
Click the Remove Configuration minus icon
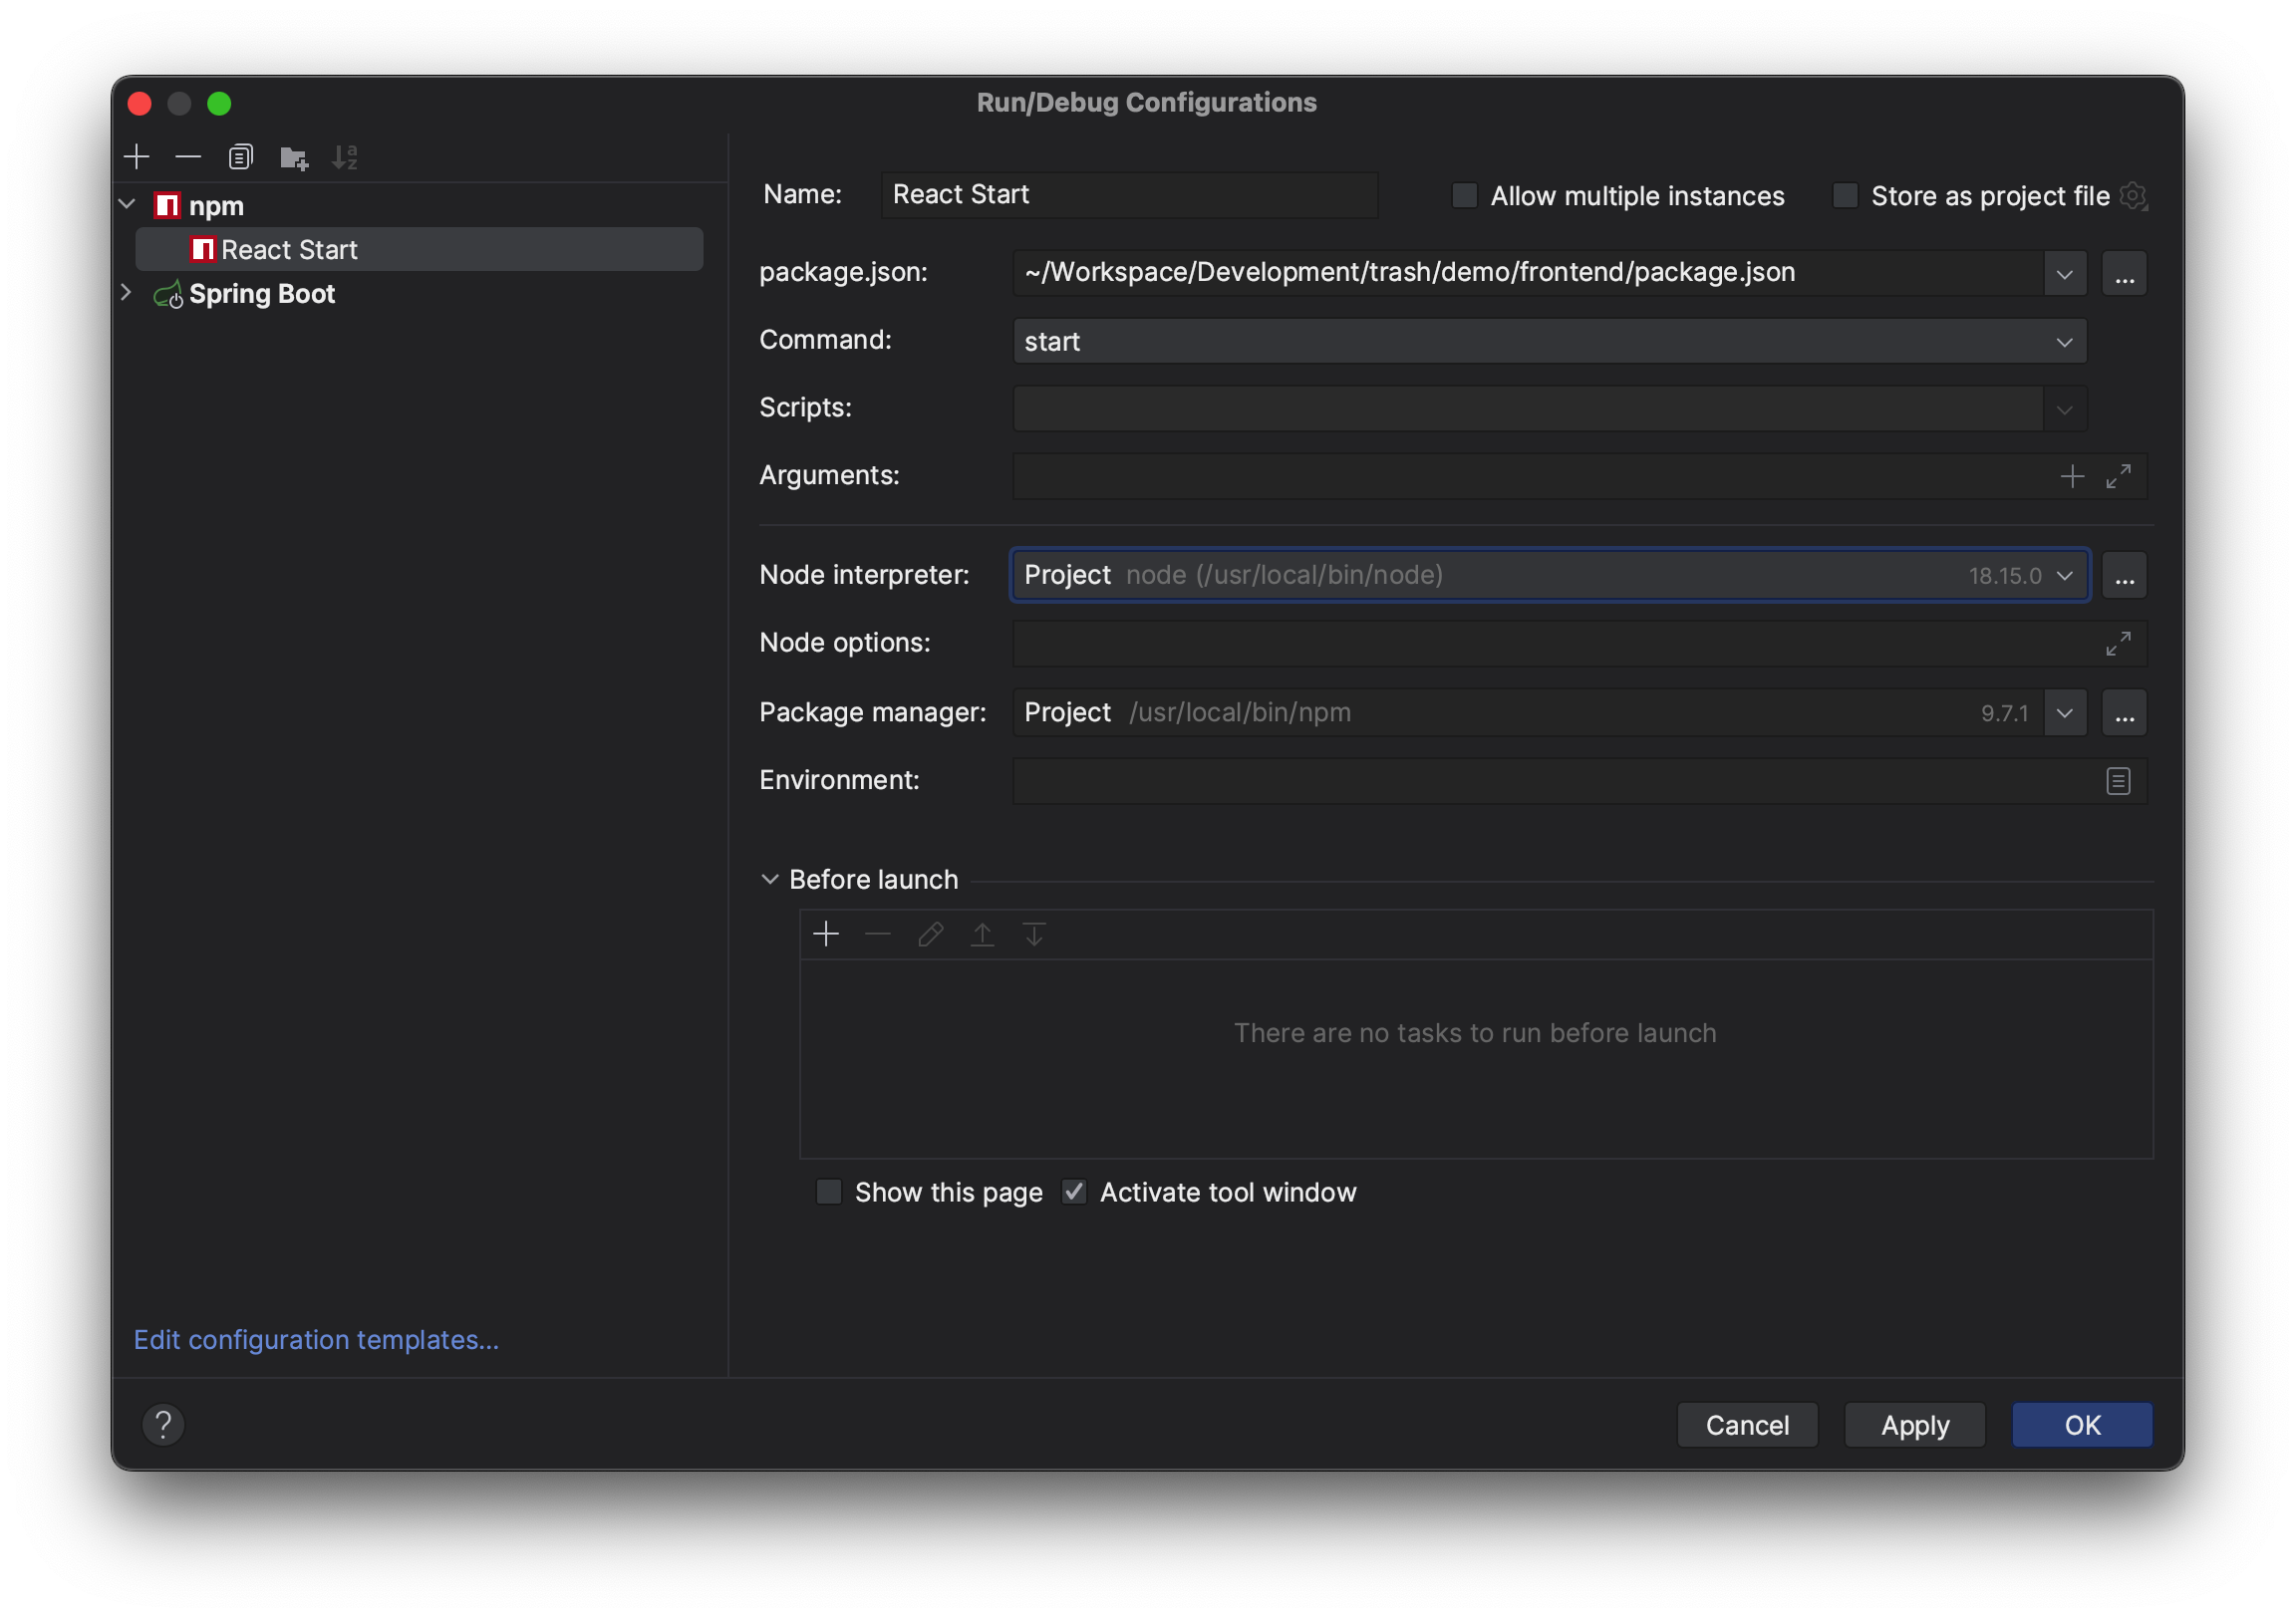point(188,157)
